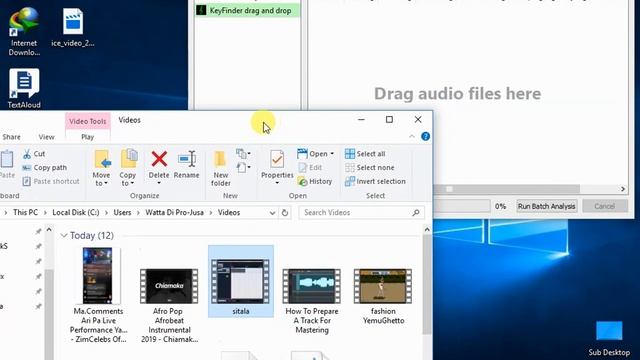
Task: Click Local Disk (C:) breadcrumb
Action: [76, 213]
